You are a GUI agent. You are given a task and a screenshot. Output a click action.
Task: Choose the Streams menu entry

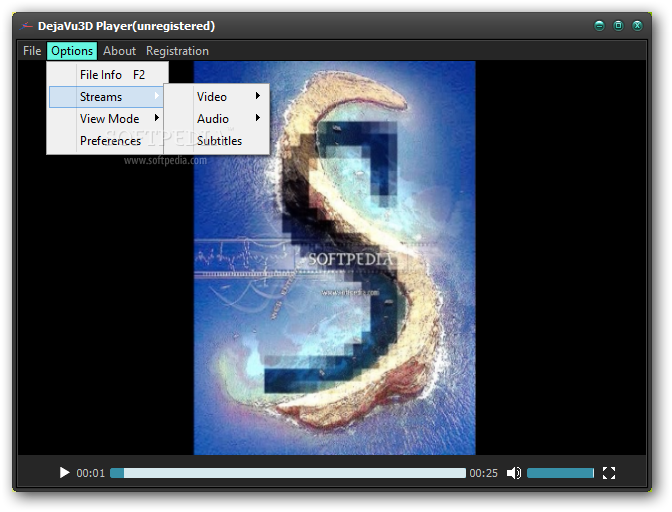106,97
